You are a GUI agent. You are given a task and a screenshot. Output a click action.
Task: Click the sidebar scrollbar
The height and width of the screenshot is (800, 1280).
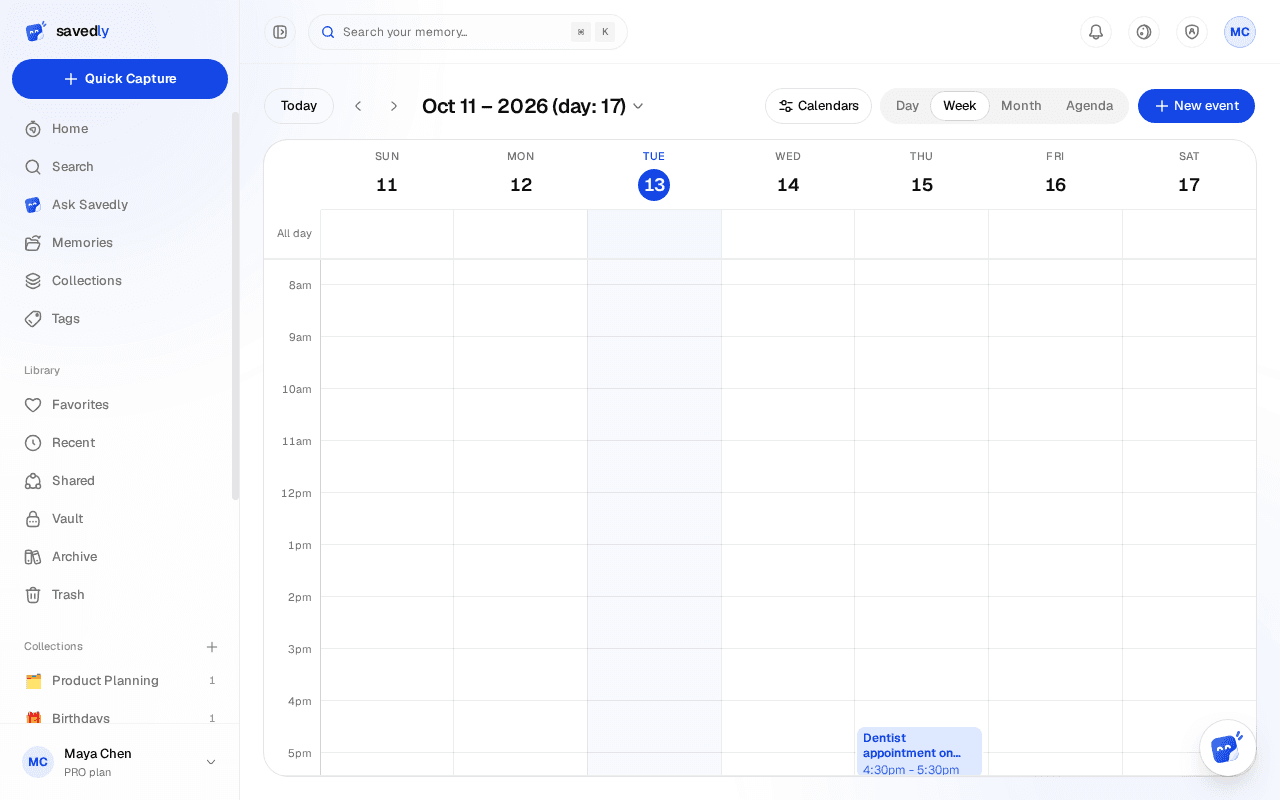point(236,305)
